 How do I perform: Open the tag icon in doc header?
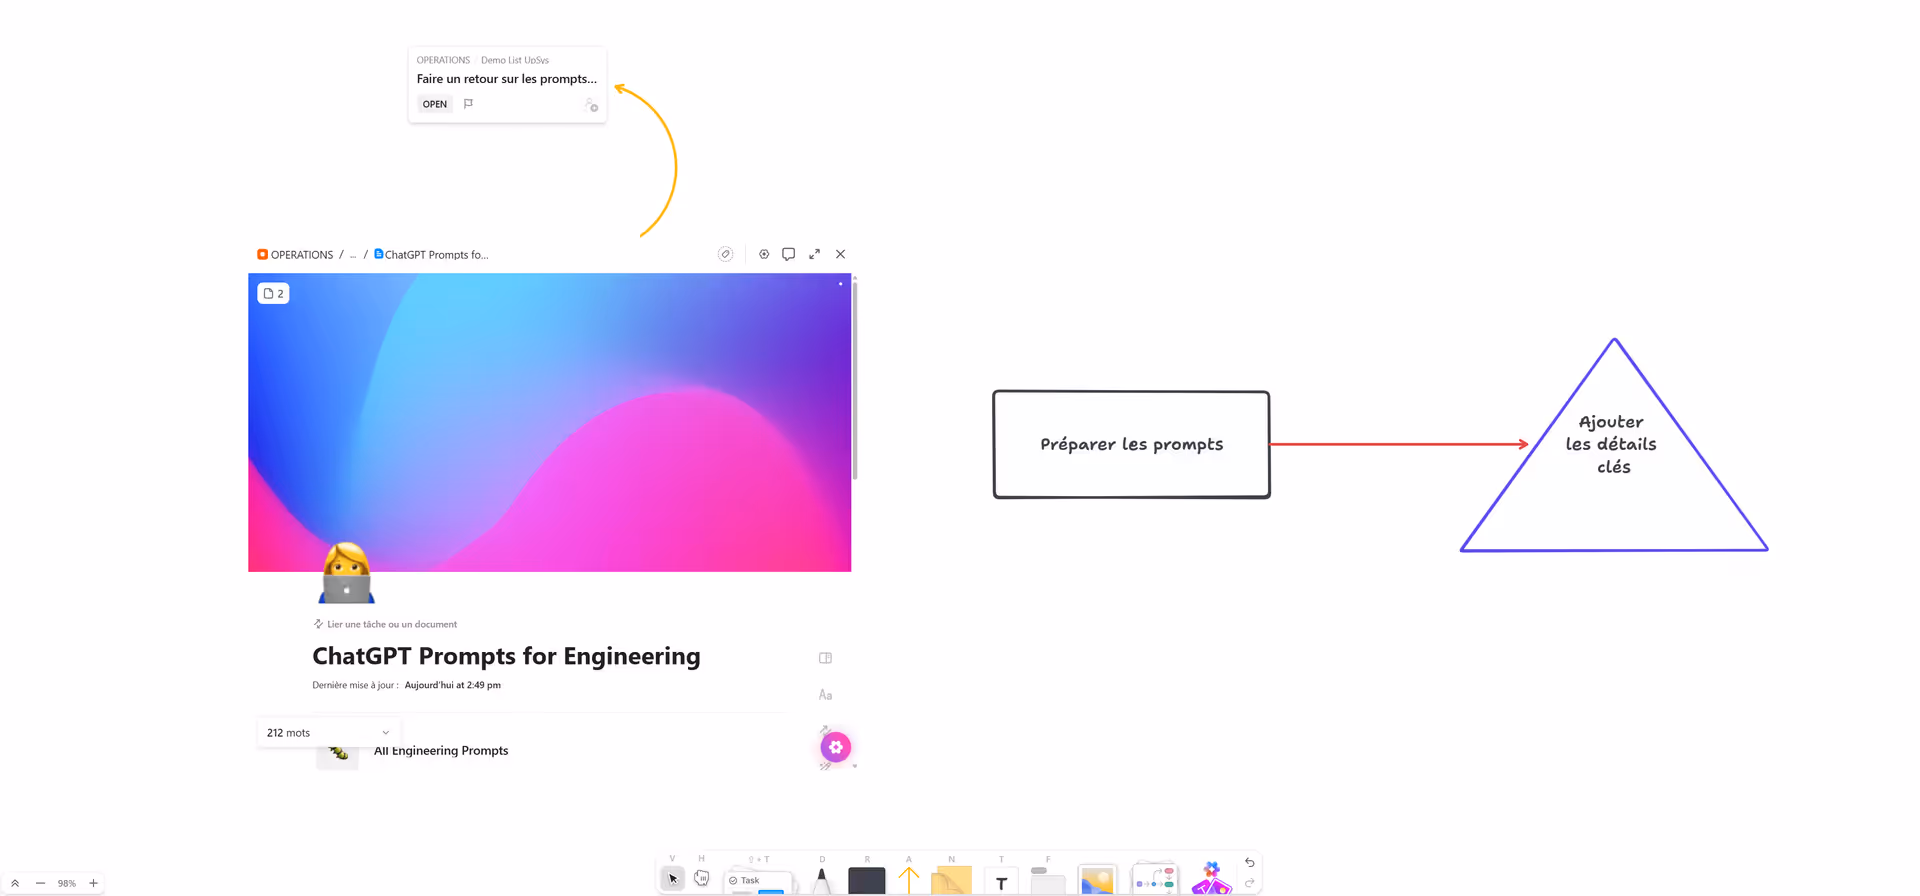tap(725, 254)
